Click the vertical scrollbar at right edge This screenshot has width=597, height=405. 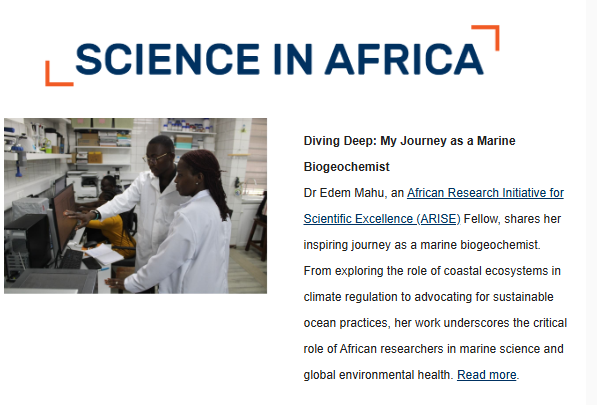click(592, 202)
